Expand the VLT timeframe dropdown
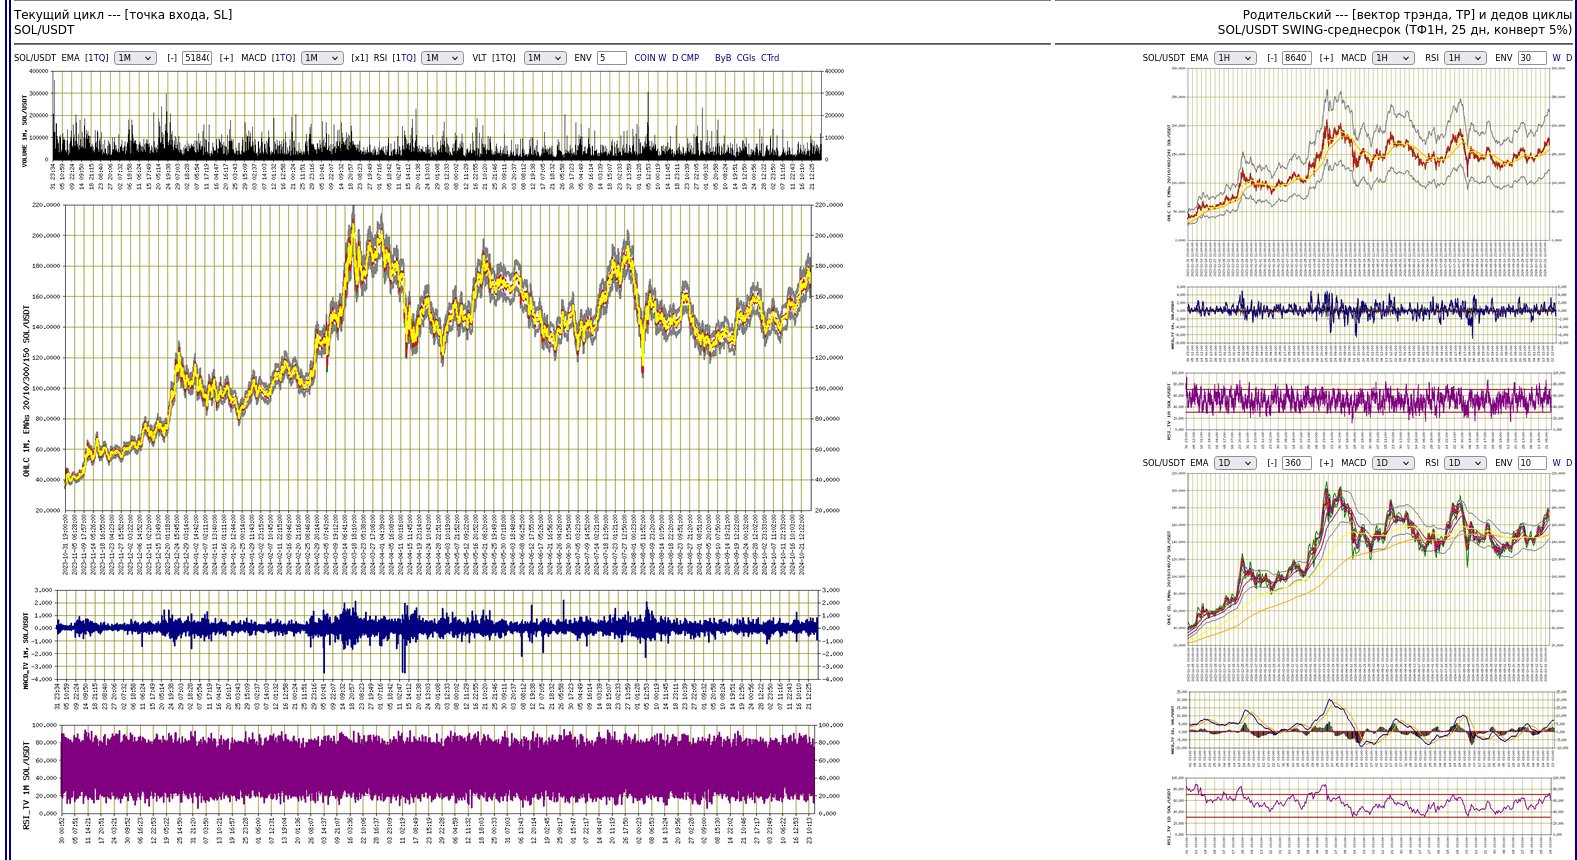Viewport: 1577px width, 860px height. 545,58
